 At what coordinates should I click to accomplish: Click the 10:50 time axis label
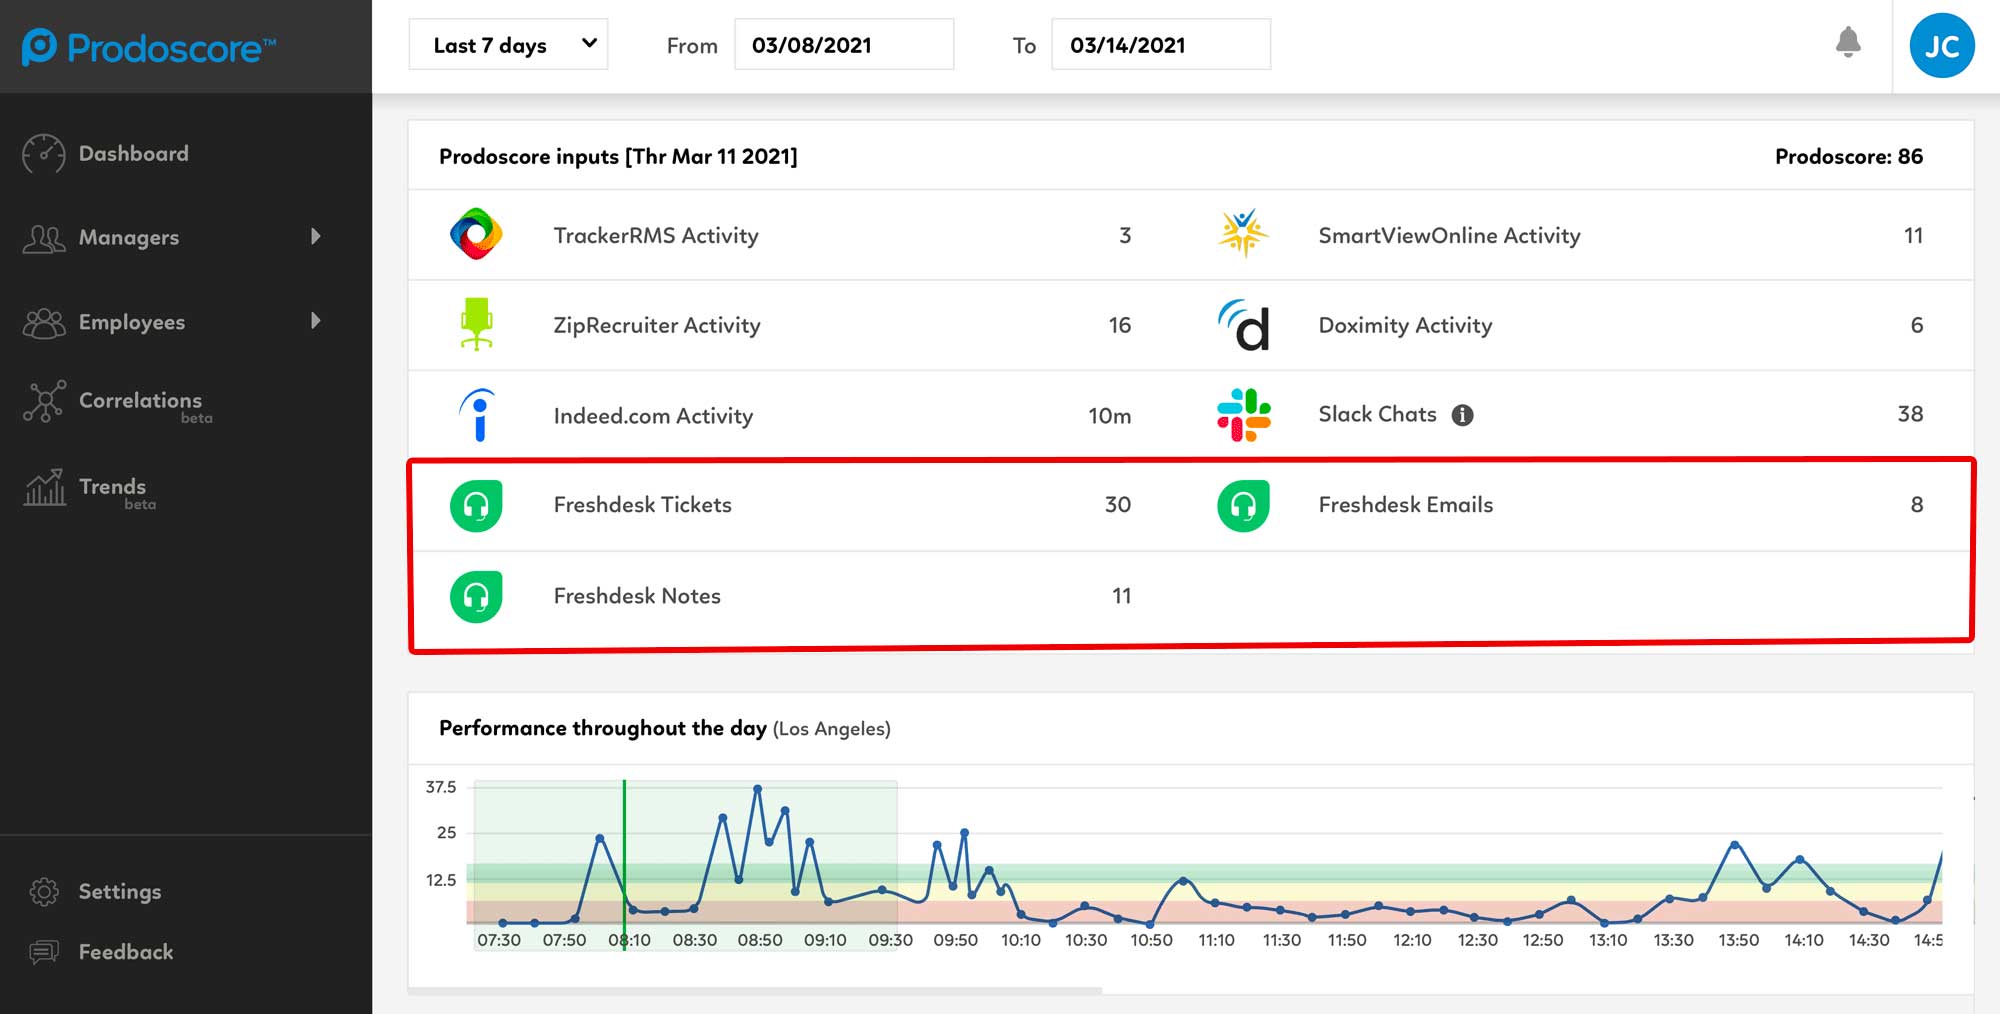1151,940
